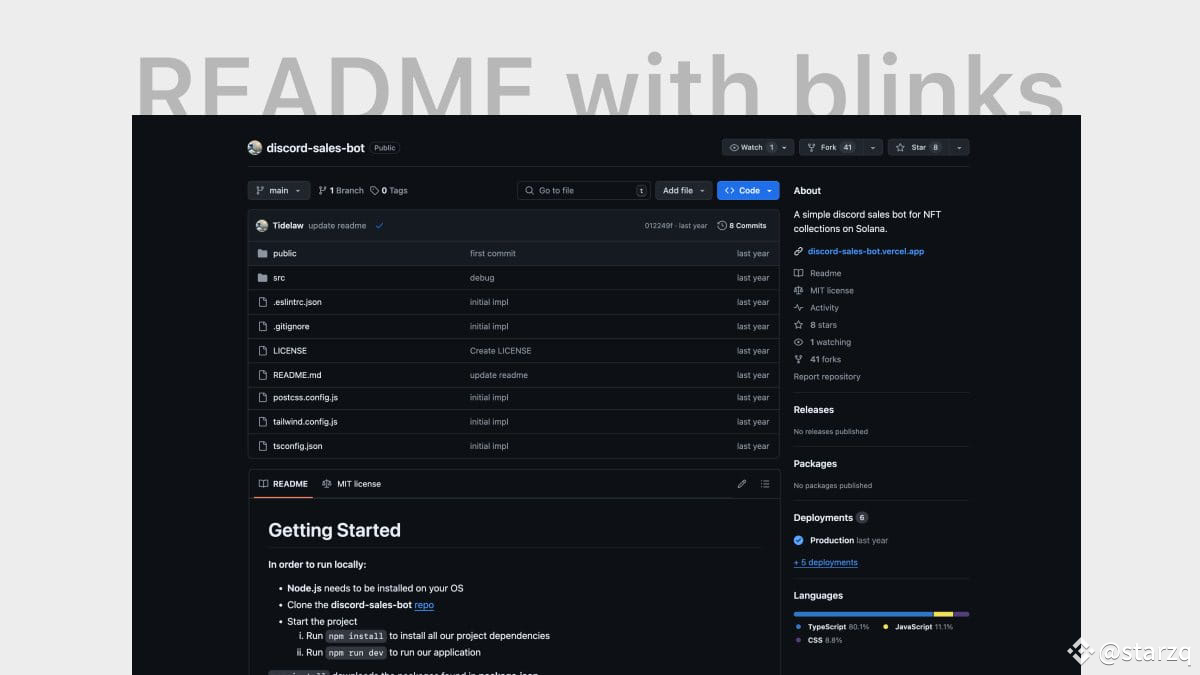Focus the Go to file search field
The width and height of the screenshot is (1200, 675).
tap(584, 190)
